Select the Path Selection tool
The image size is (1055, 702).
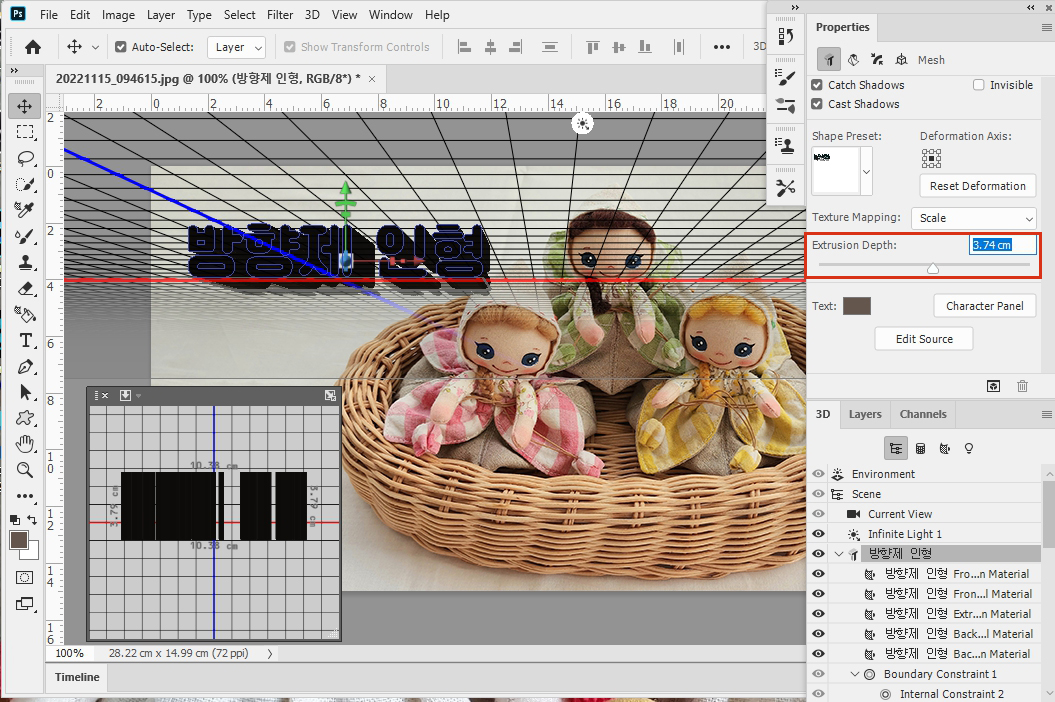(25, 392)
